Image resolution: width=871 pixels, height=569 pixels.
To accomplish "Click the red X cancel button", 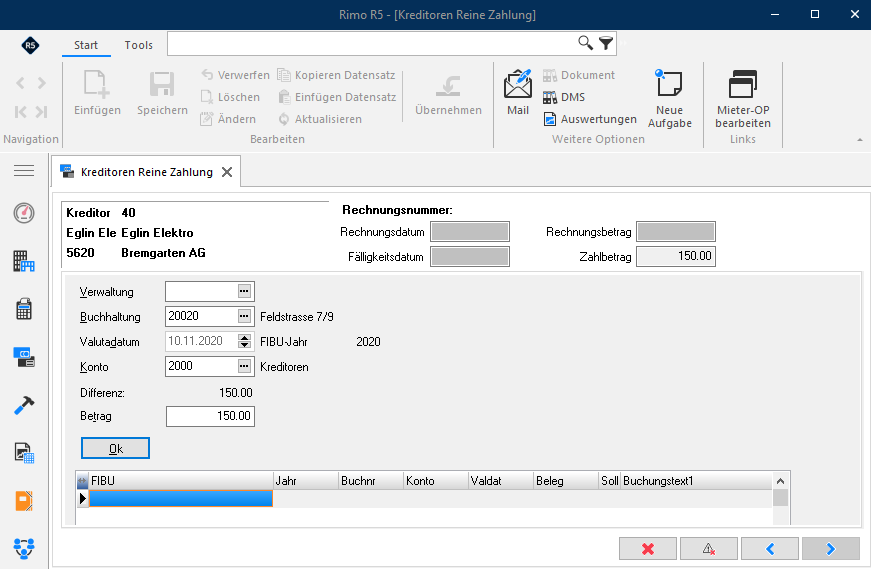I will [x=648, y=549].
